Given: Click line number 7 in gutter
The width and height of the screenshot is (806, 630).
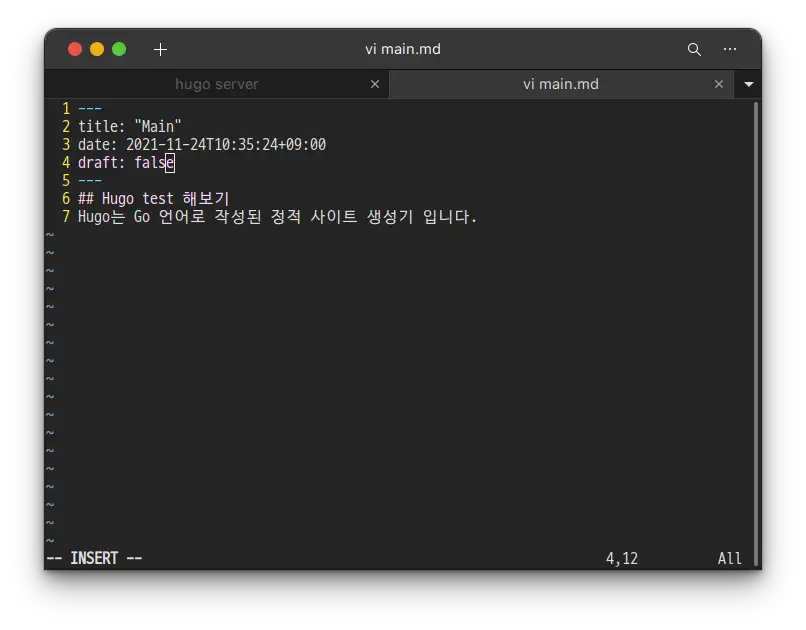Looking at the screenshot, I should click(66, 216).
